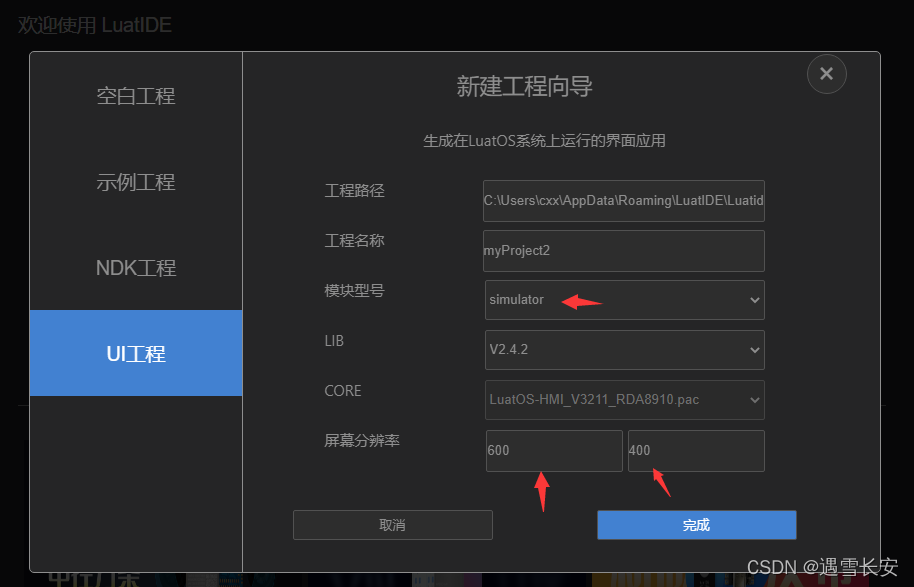Viewport: 914px width, 587px height.
Task: Click the screen height field showing 400
Action: (696, 451)
